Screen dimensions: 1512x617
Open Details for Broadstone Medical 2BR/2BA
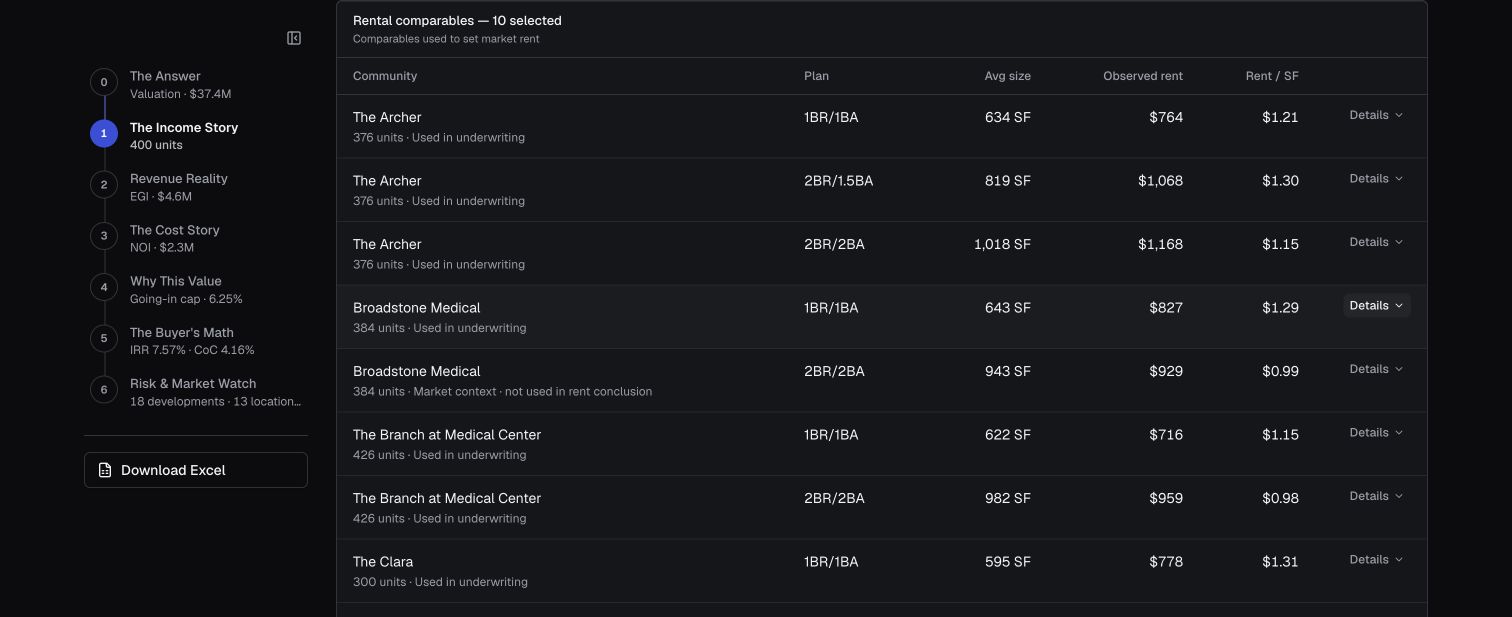pos(1376,369)
